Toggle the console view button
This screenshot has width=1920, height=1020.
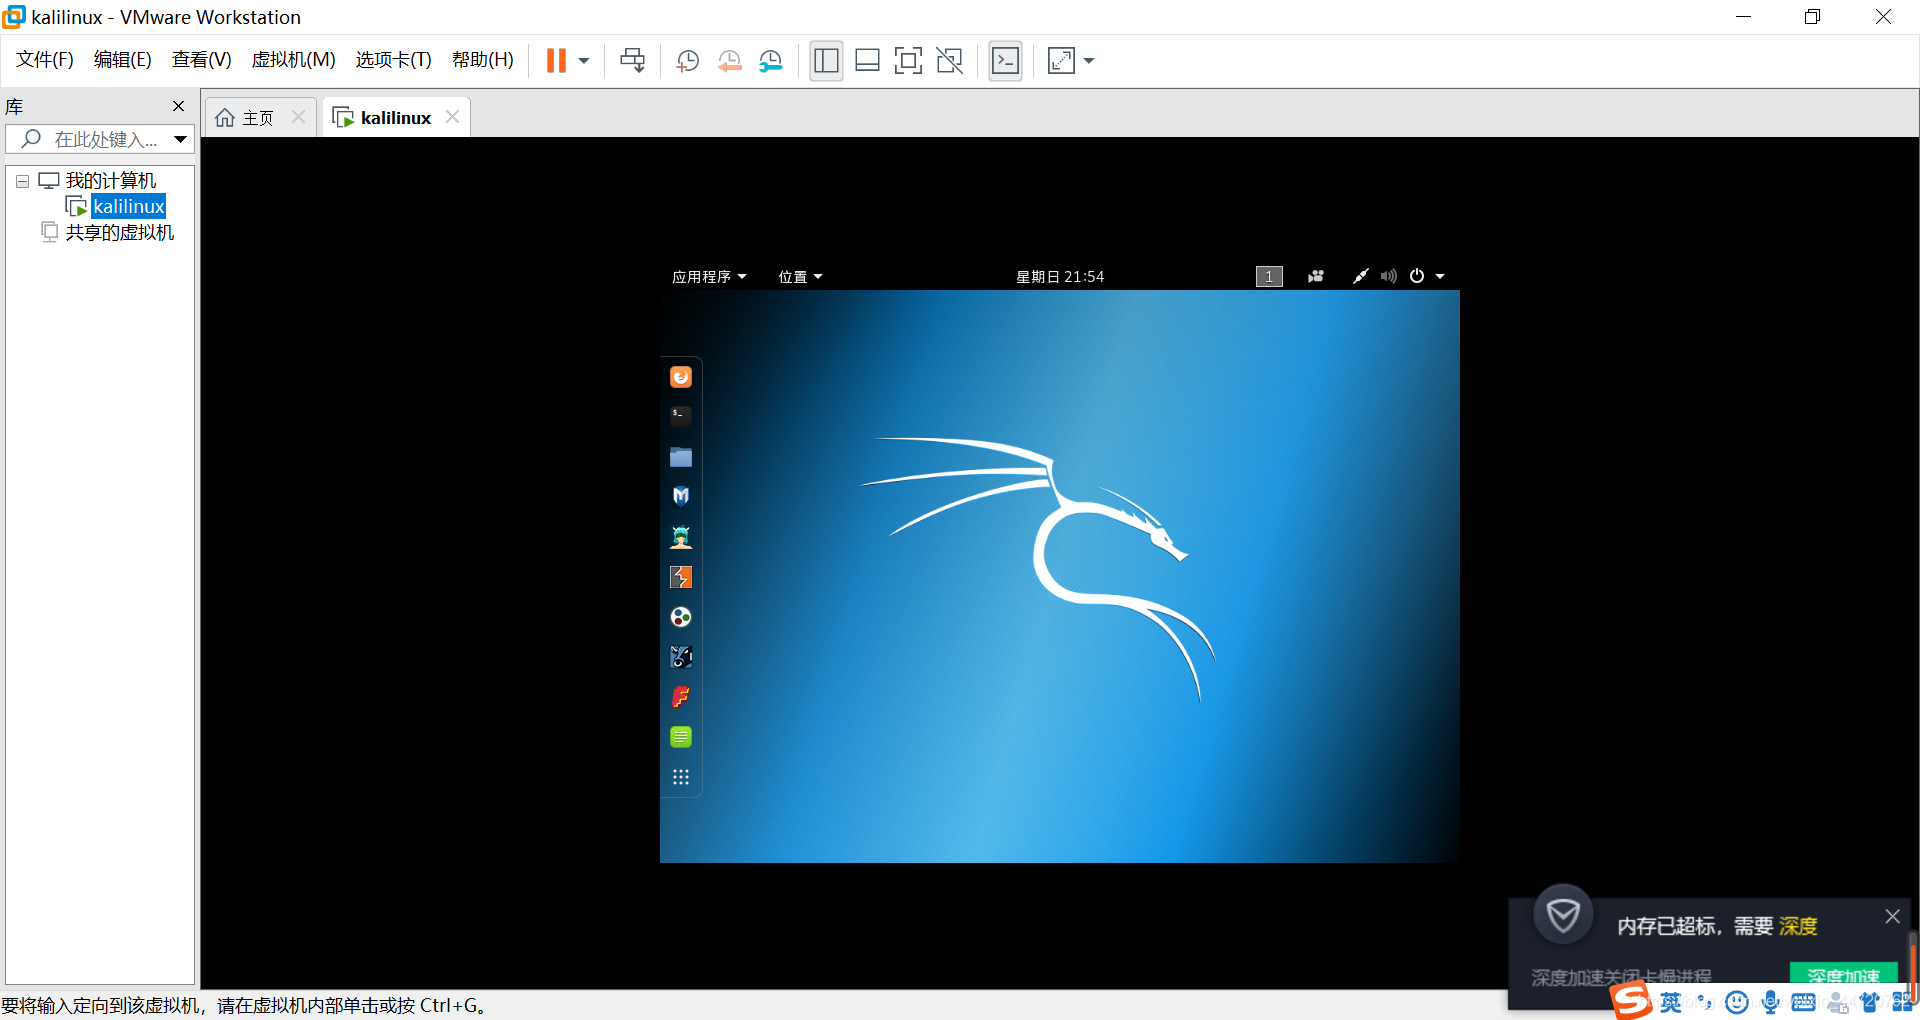click(1005, 61)
